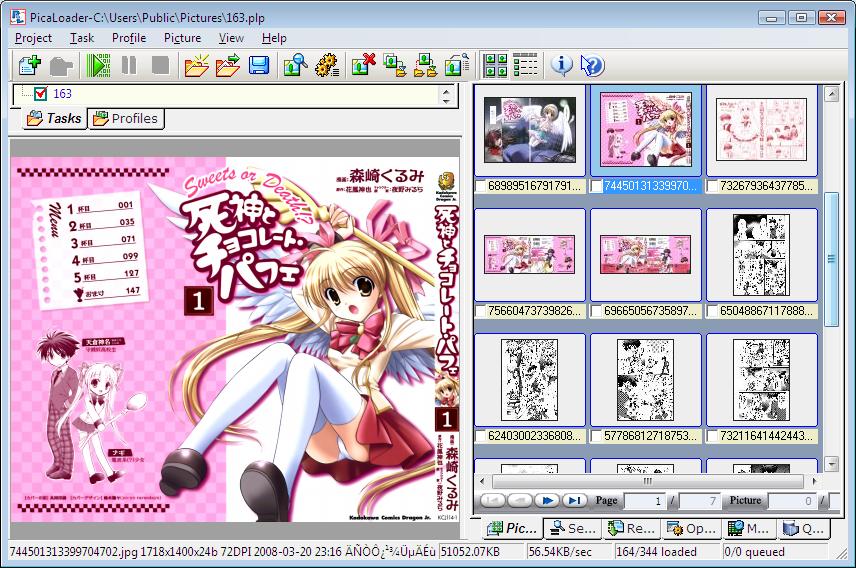This screenshot has width=856, height=568.
Task: Click the blue info About icon
Action: click(562, 66)
